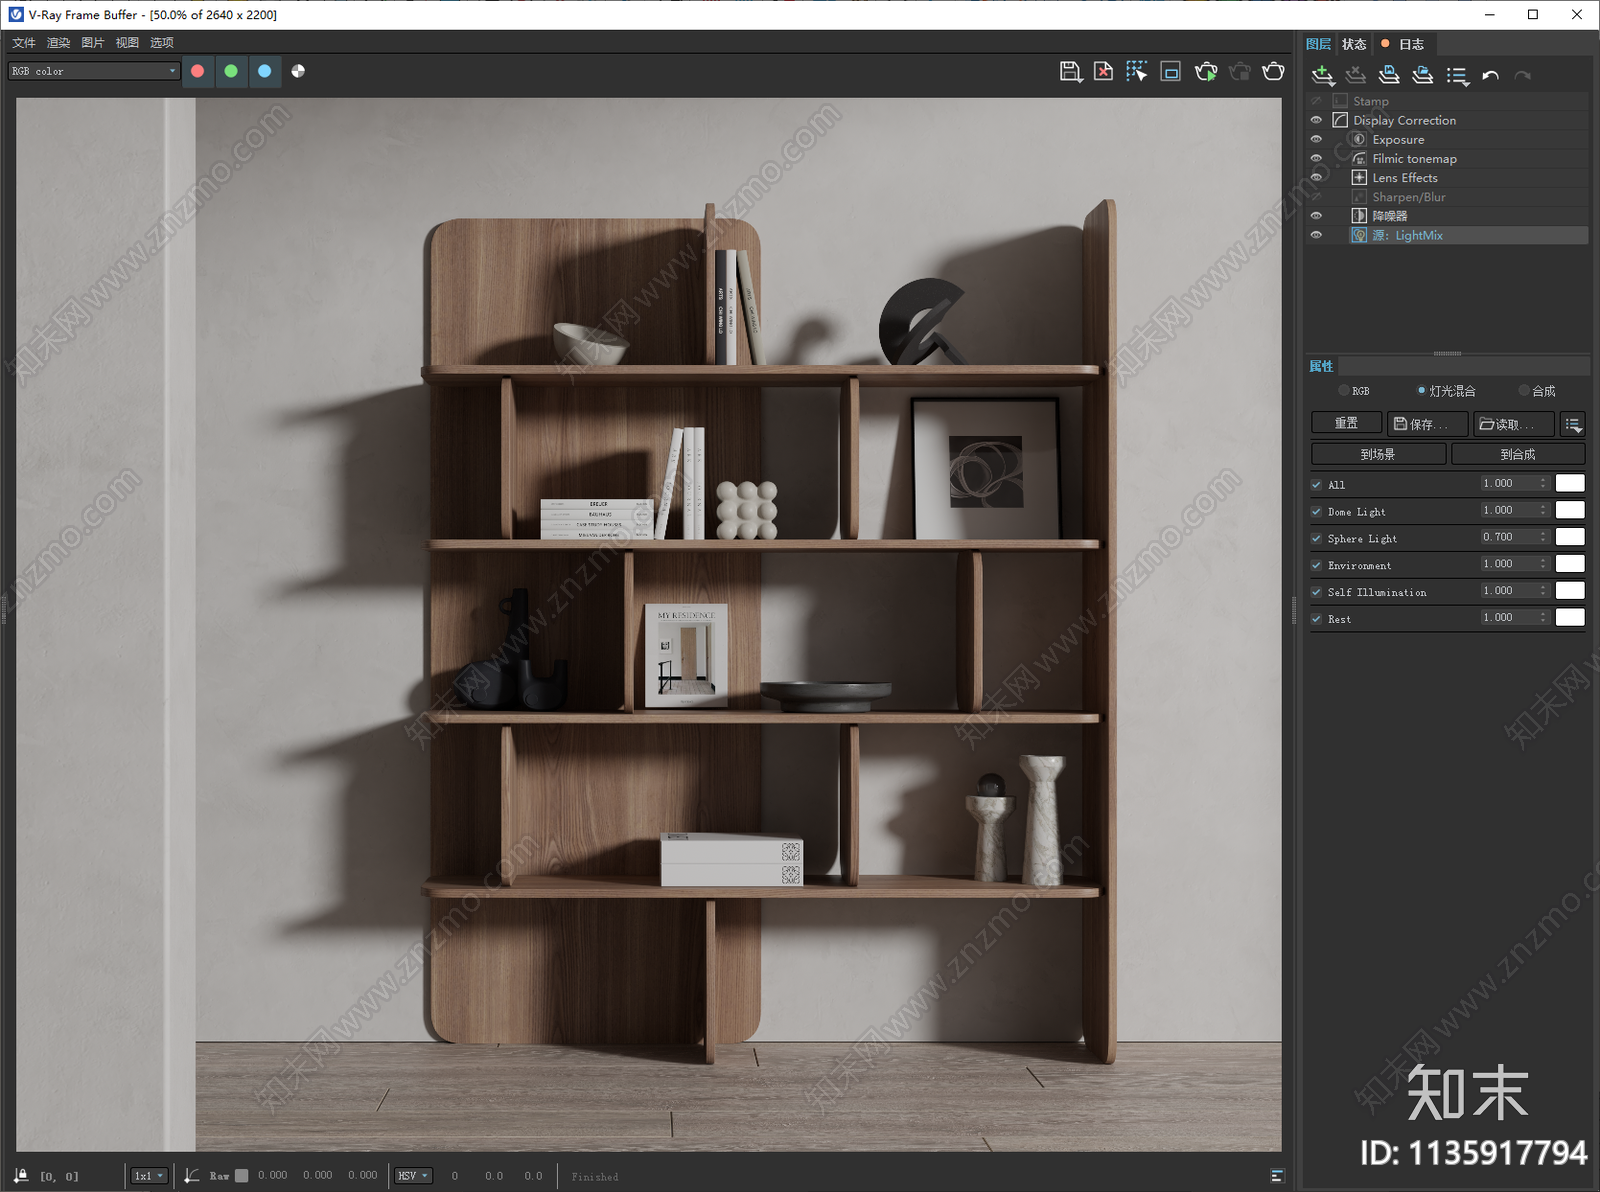
Task: Open Environment color swatch
Action: click(1570, 565)
